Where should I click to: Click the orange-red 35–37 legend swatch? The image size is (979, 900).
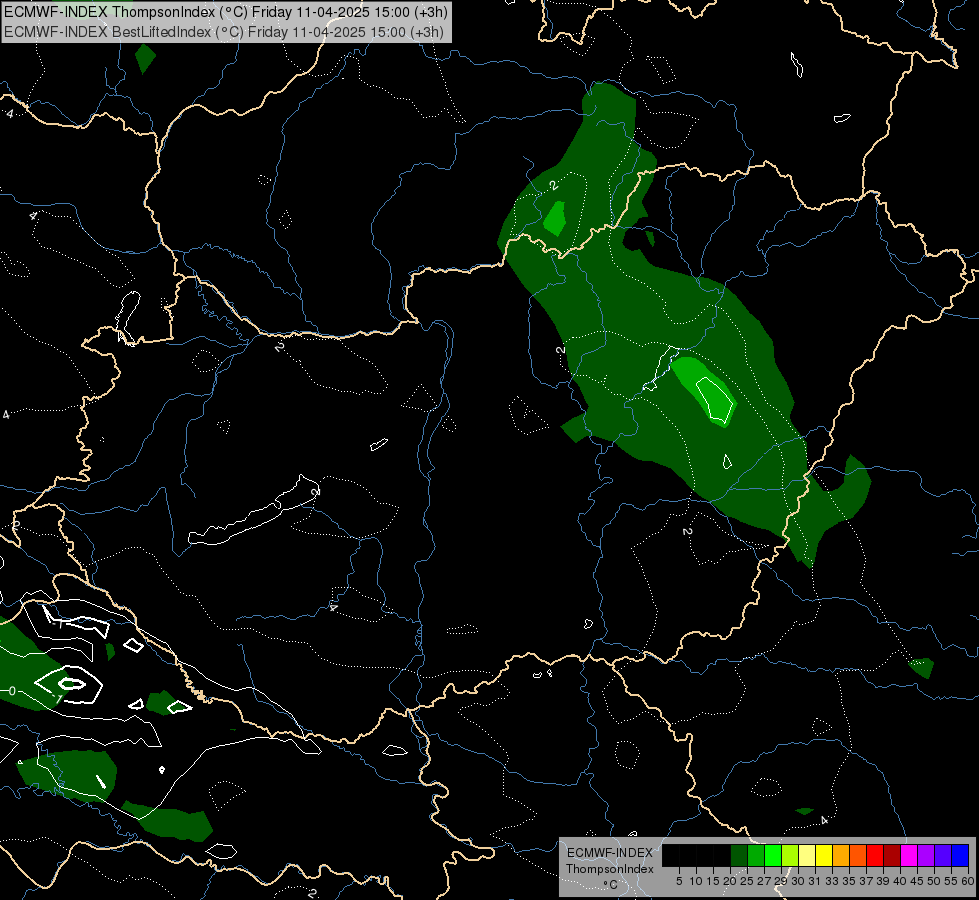click(858, 855)
